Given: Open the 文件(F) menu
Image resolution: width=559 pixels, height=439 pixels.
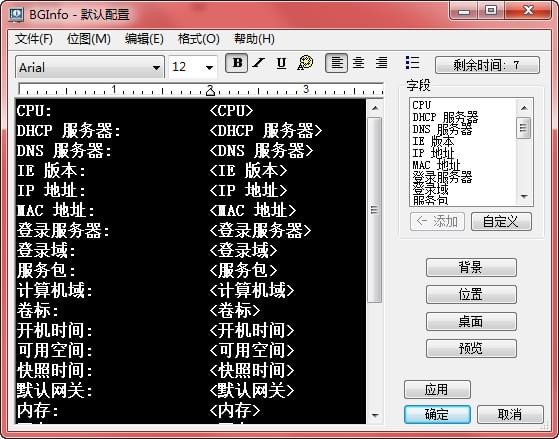Looking at the screenshot, I should 34,39.
